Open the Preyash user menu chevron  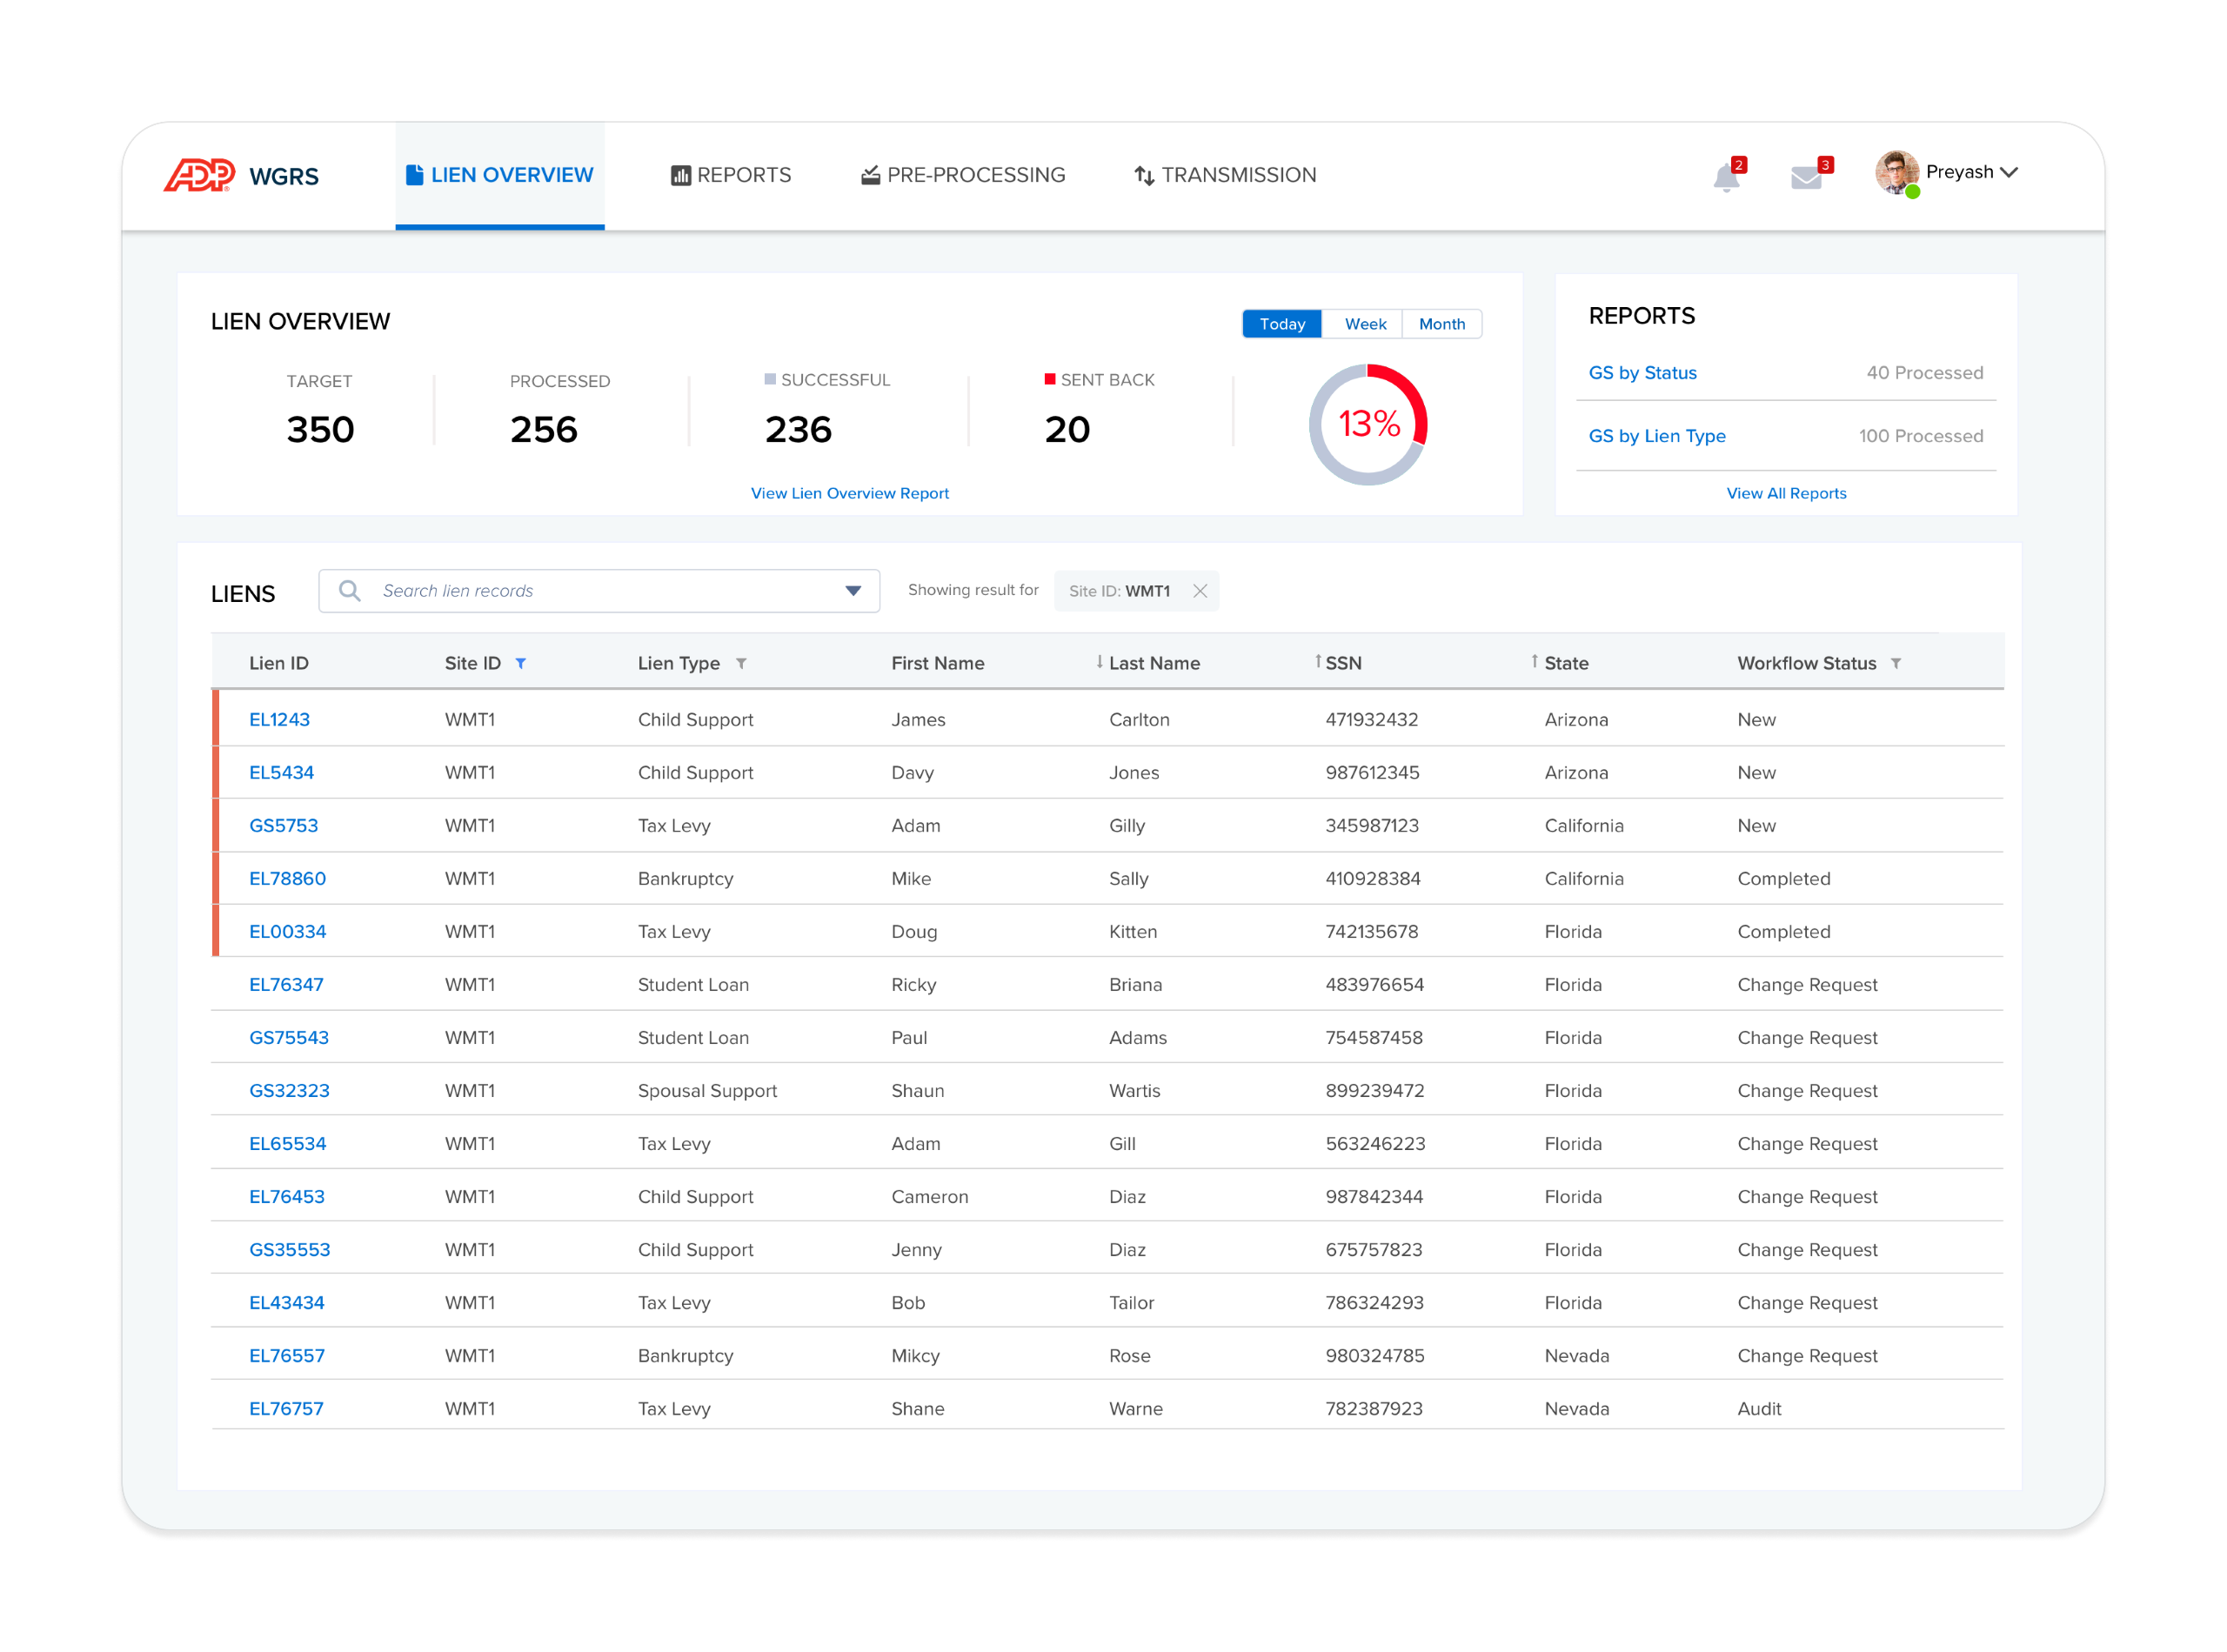click(2008, 172)
